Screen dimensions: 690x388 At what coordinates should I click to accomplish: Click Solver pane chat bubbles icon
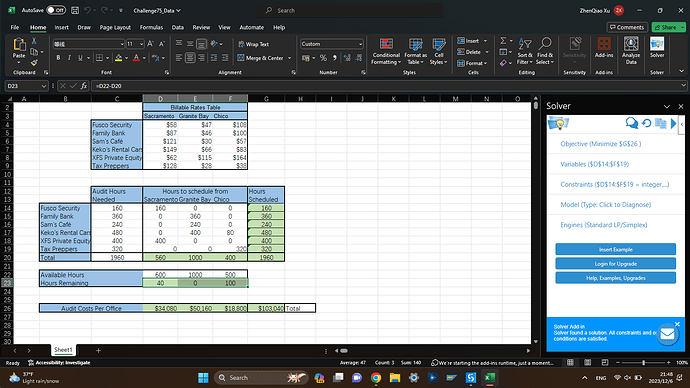[x=632, y=123]
